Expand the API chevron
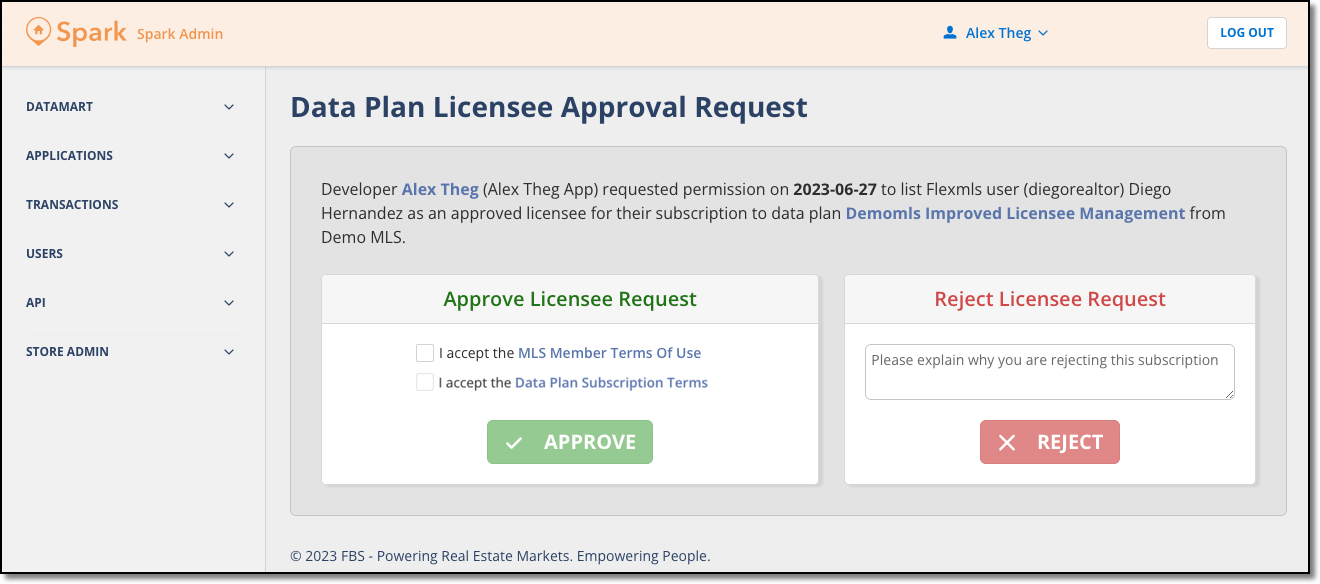 [x=229, y=303]
